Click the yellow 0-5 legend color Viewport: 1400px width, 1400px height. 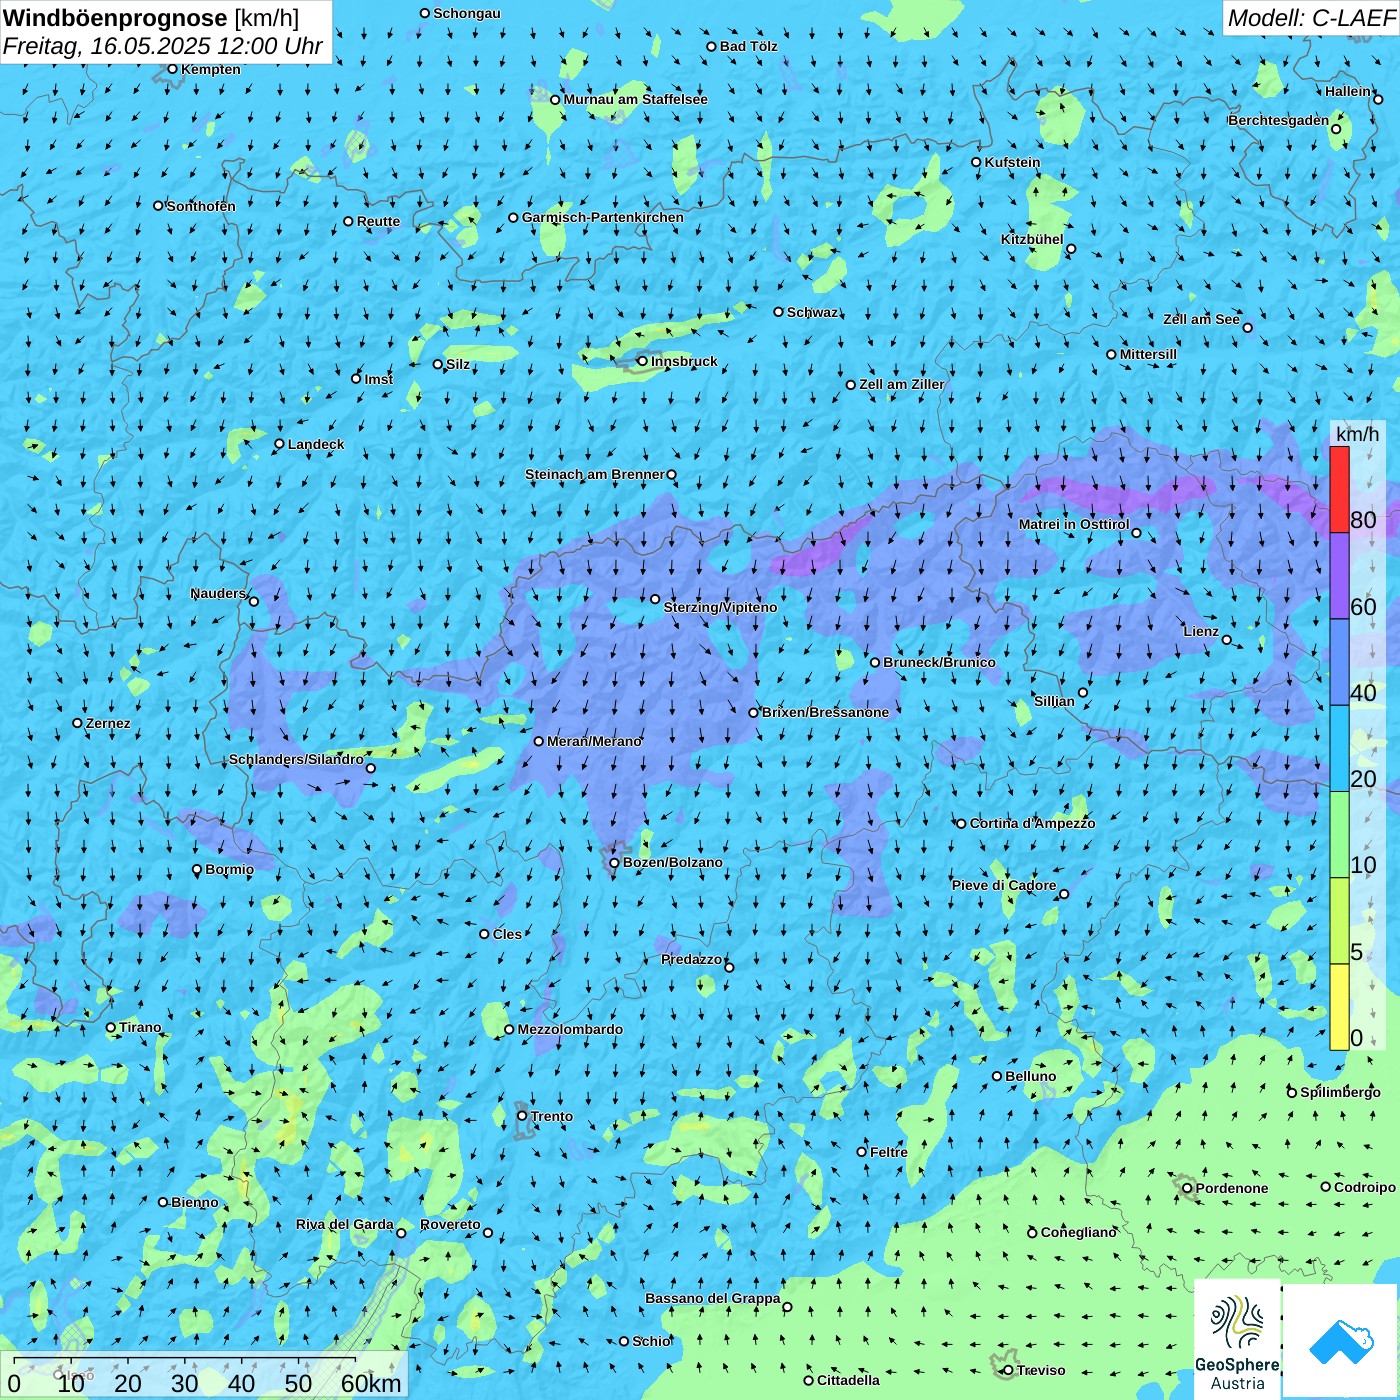click(x=1339, y=1007)
